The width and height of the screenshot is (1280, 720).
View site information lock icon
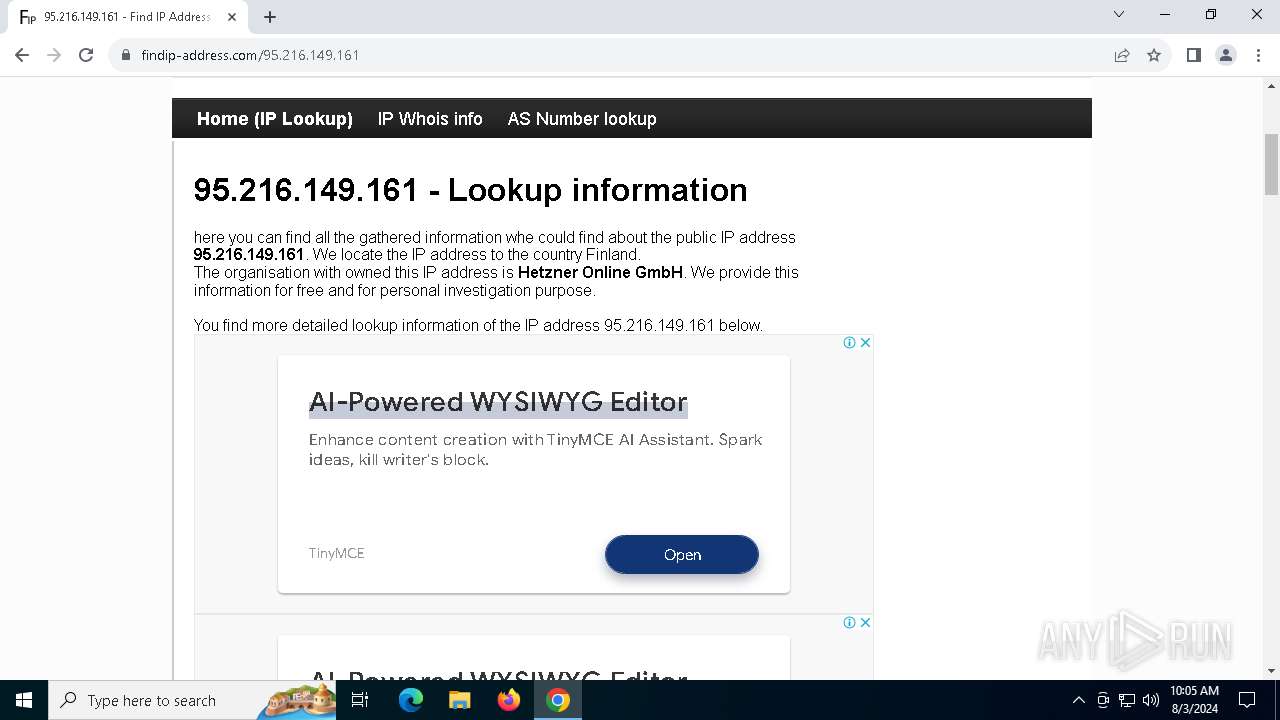point(126,55)
